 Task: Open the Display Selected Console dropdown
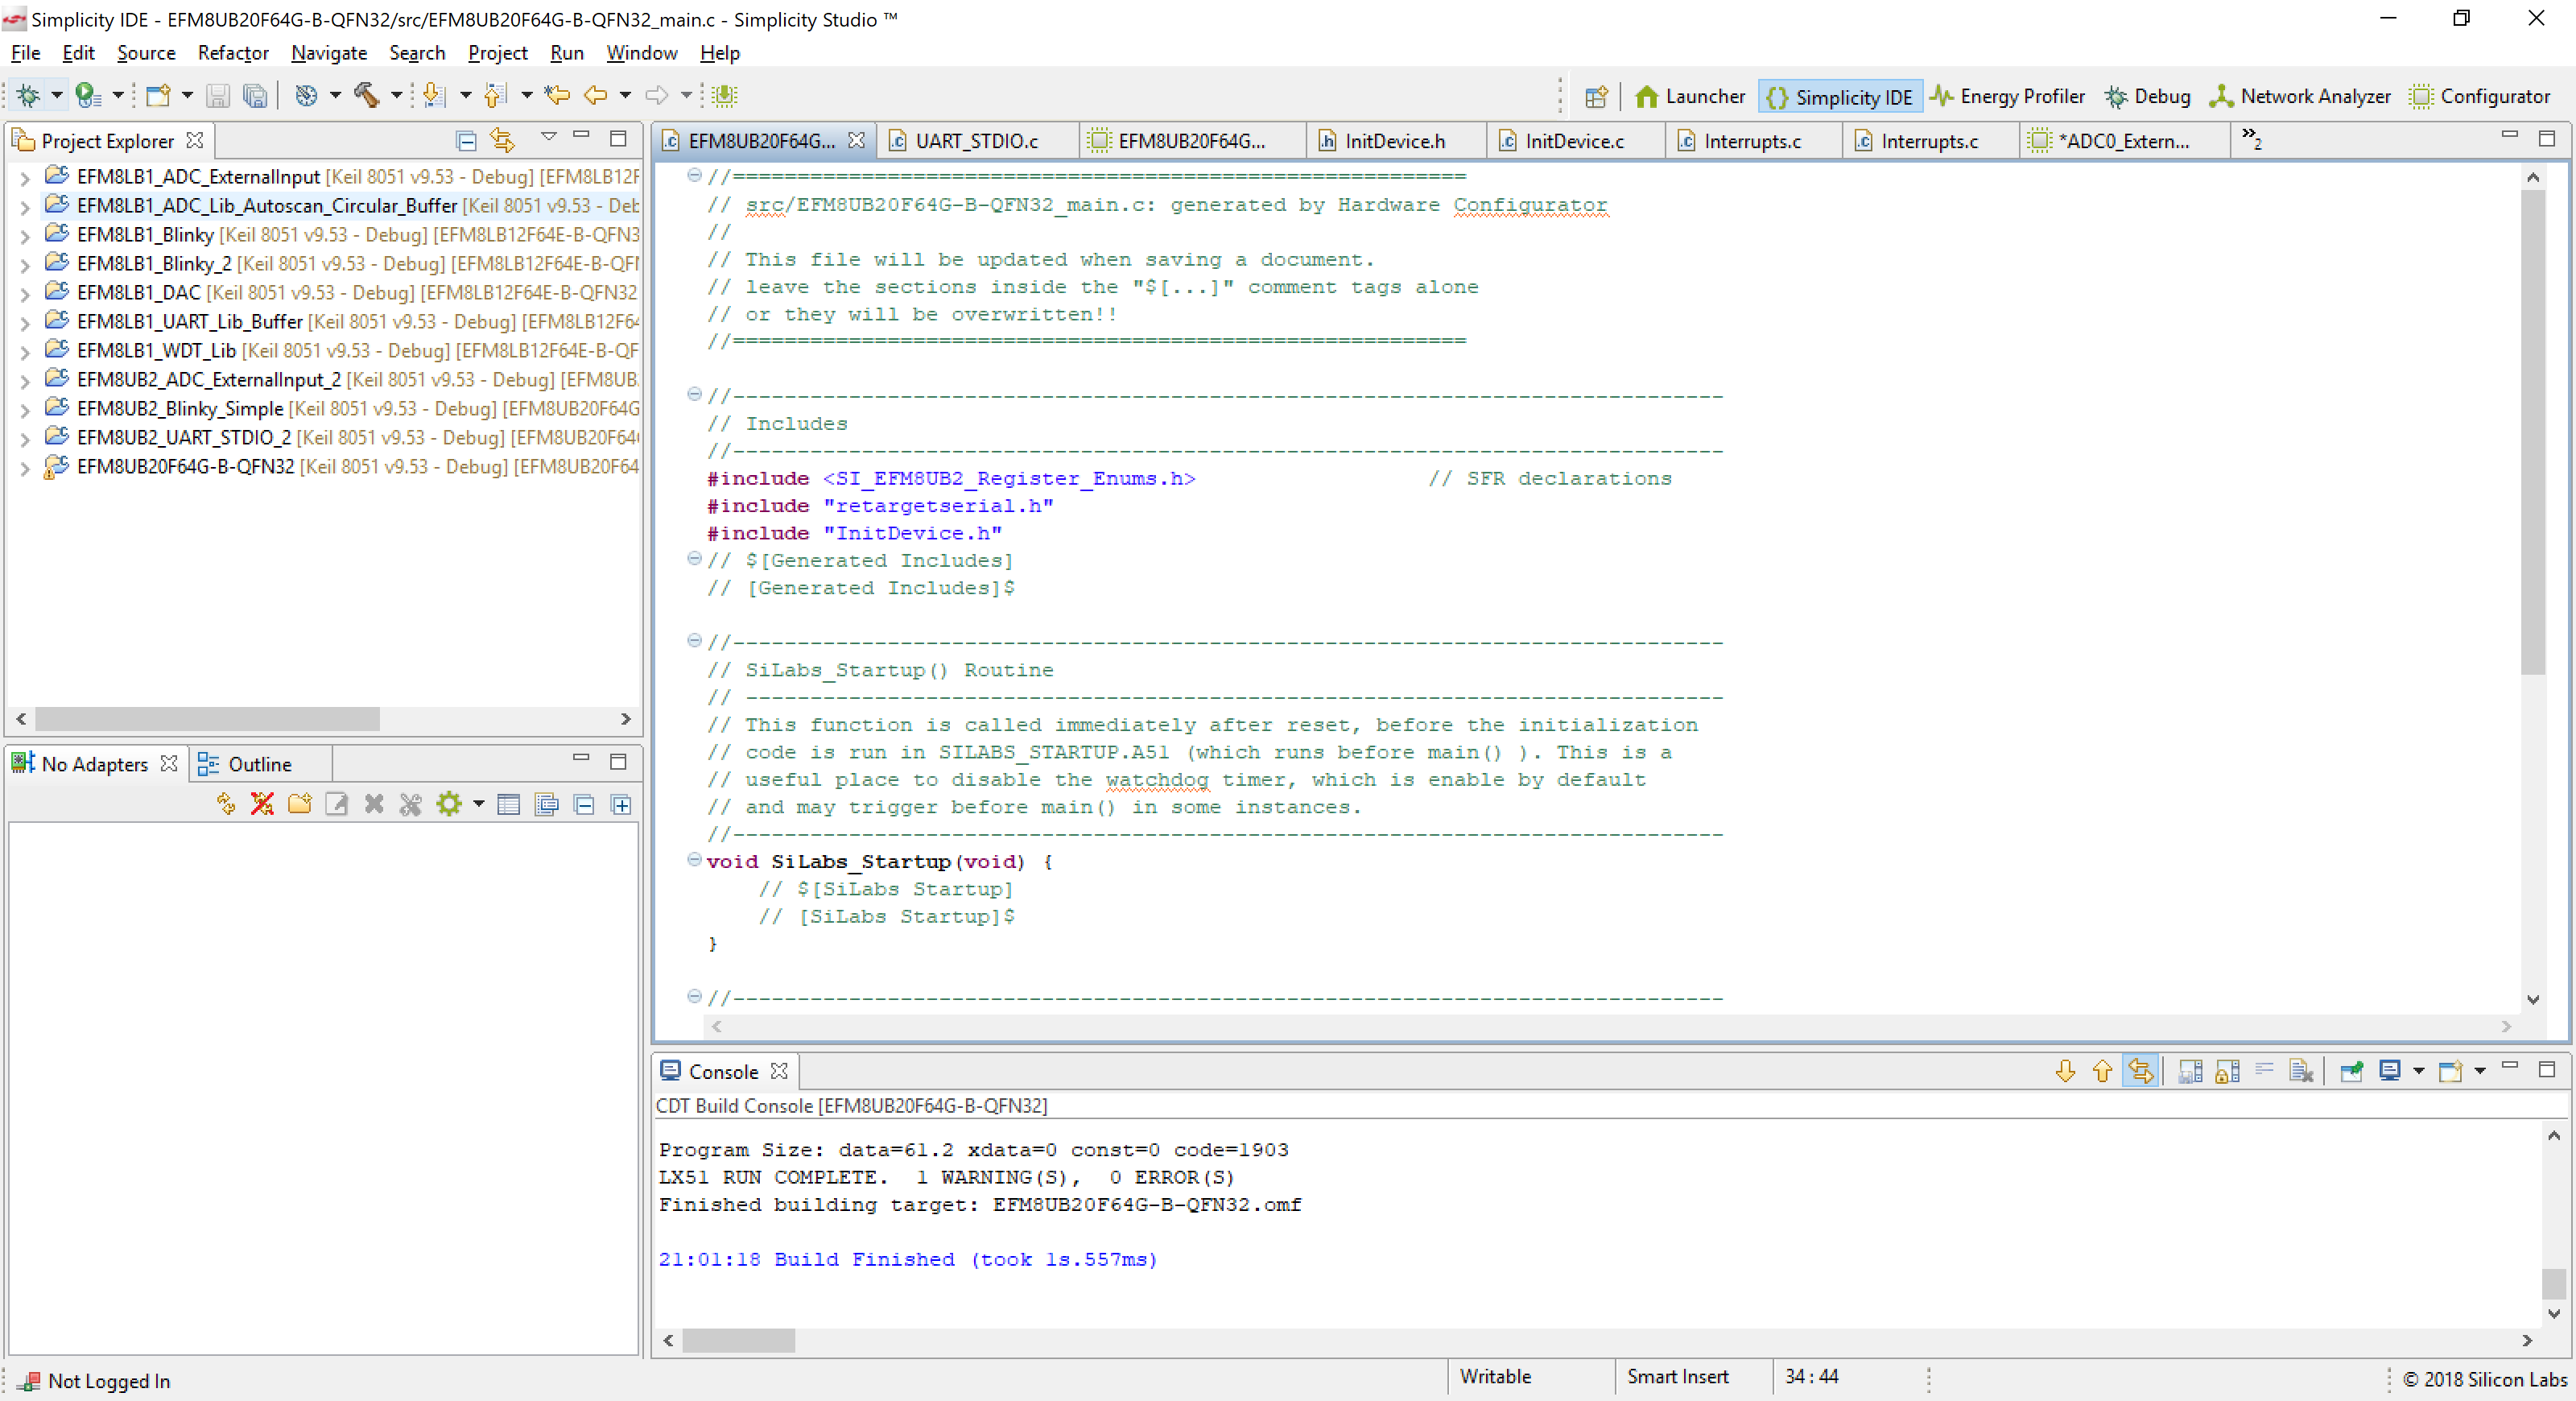(2421, 1070)
